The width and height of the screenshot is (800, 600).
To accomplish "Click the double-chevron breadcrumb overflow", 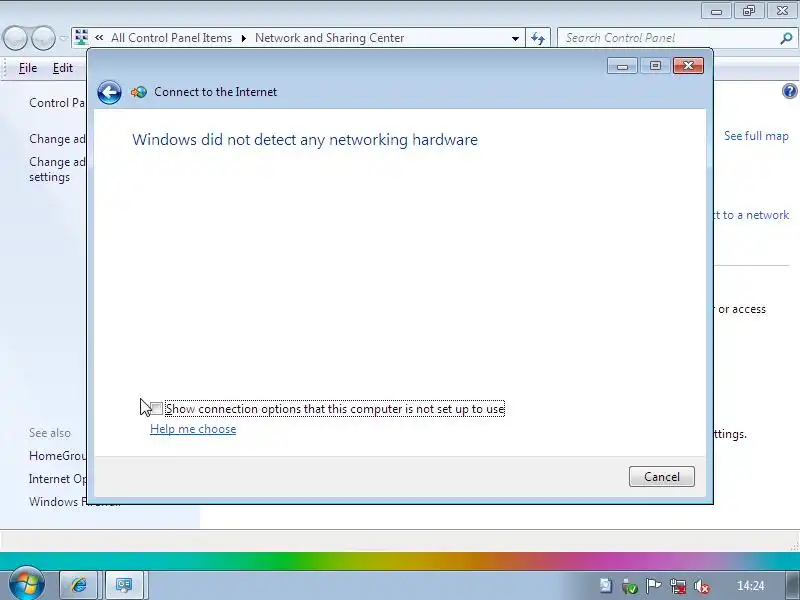I will (99, 38).
